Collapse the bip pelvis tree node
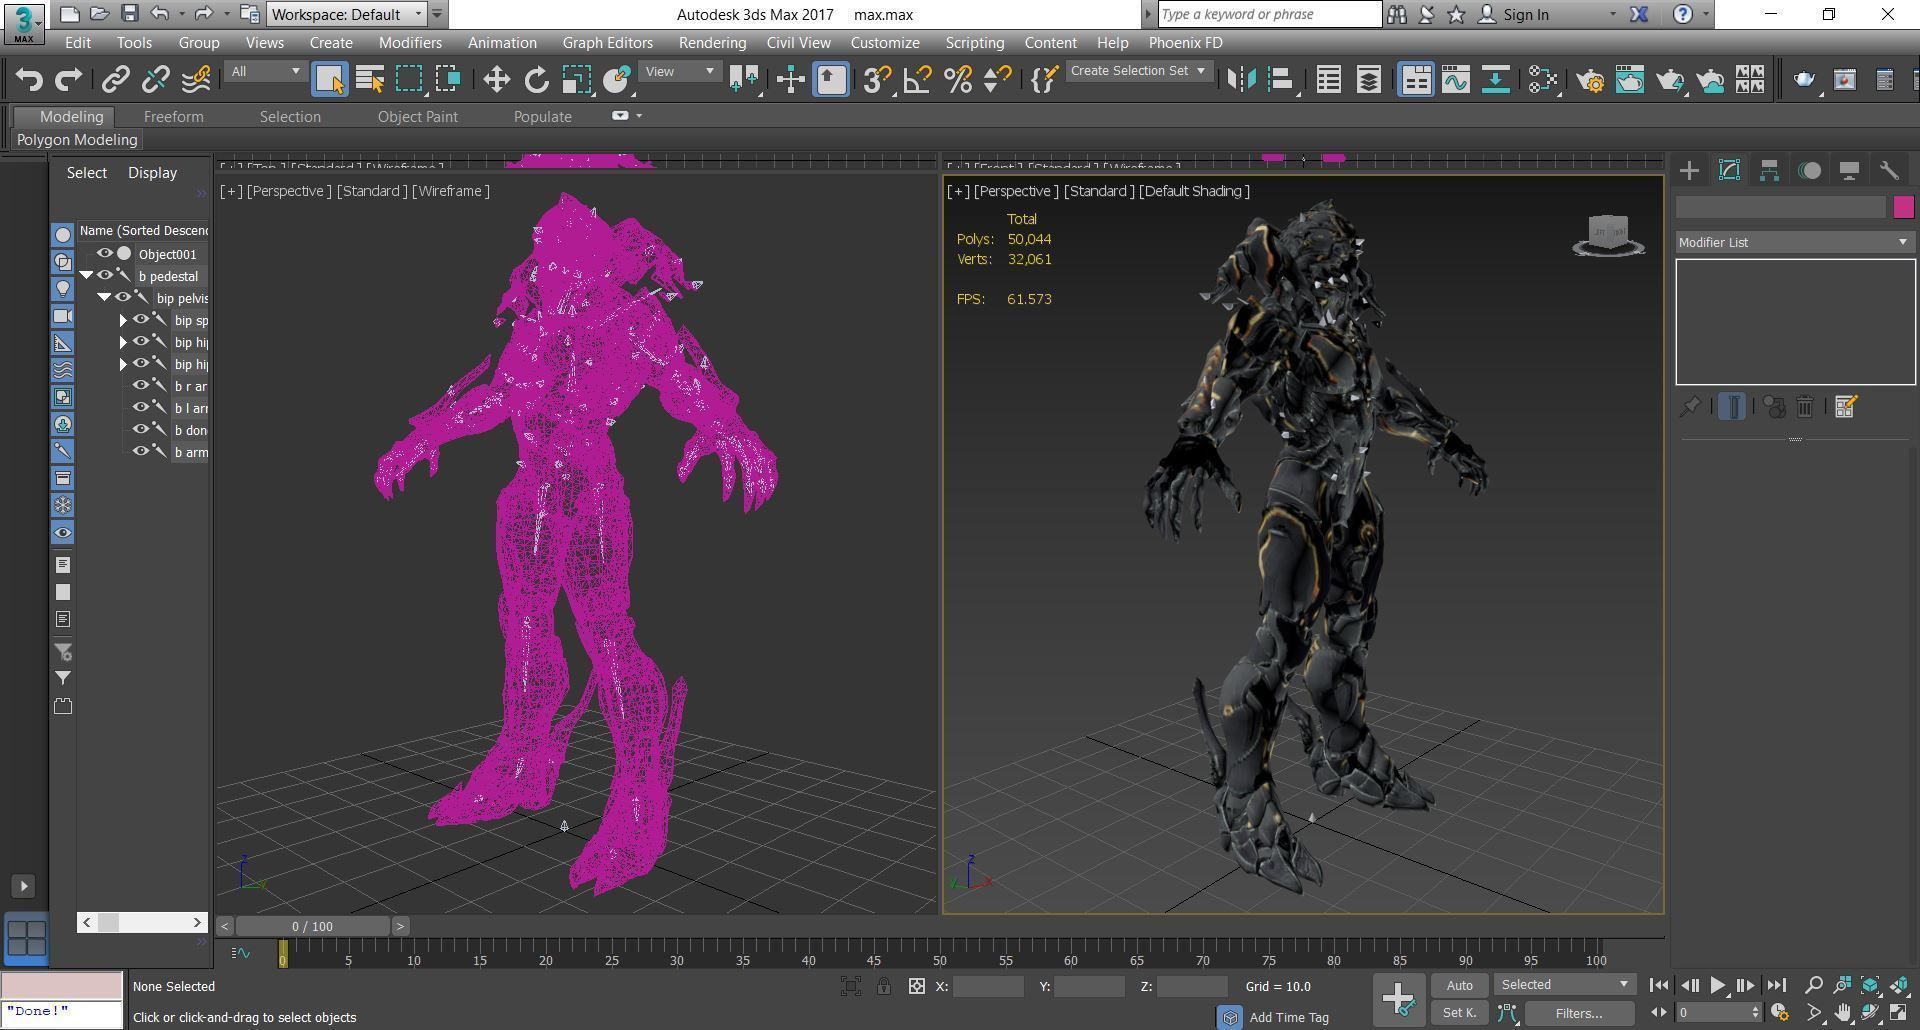Viewport: 1920px width, 1030px height. [104, 297]
